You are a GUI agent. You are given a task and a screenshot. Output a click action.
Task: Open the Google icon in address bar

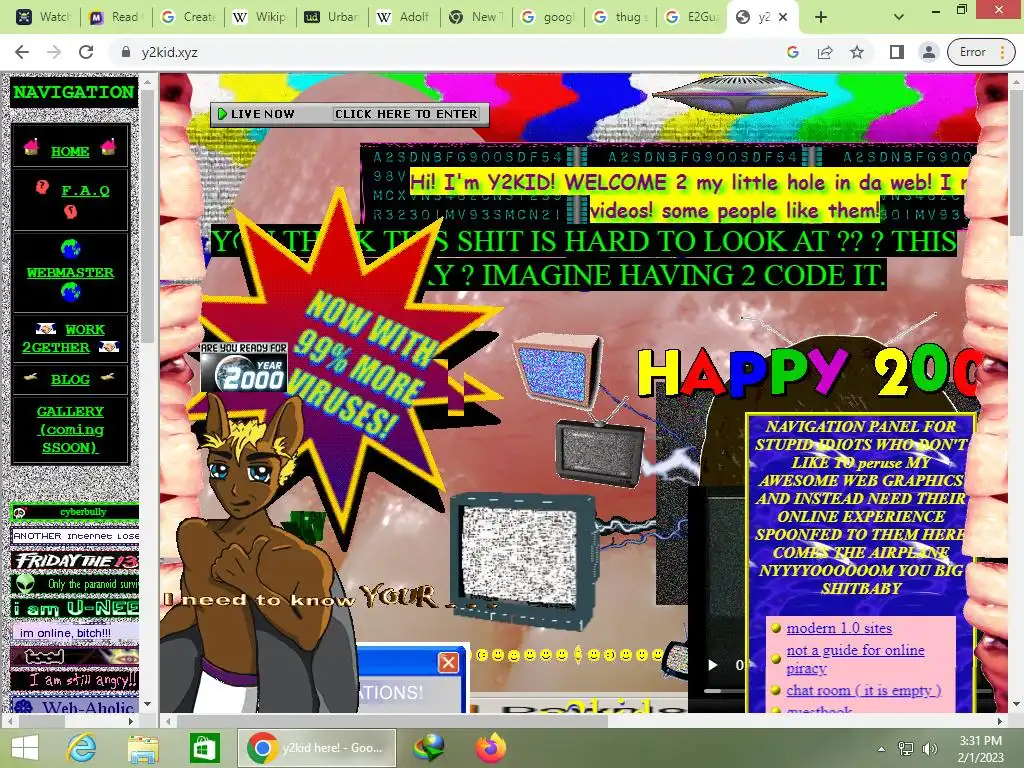pos(793,52)
